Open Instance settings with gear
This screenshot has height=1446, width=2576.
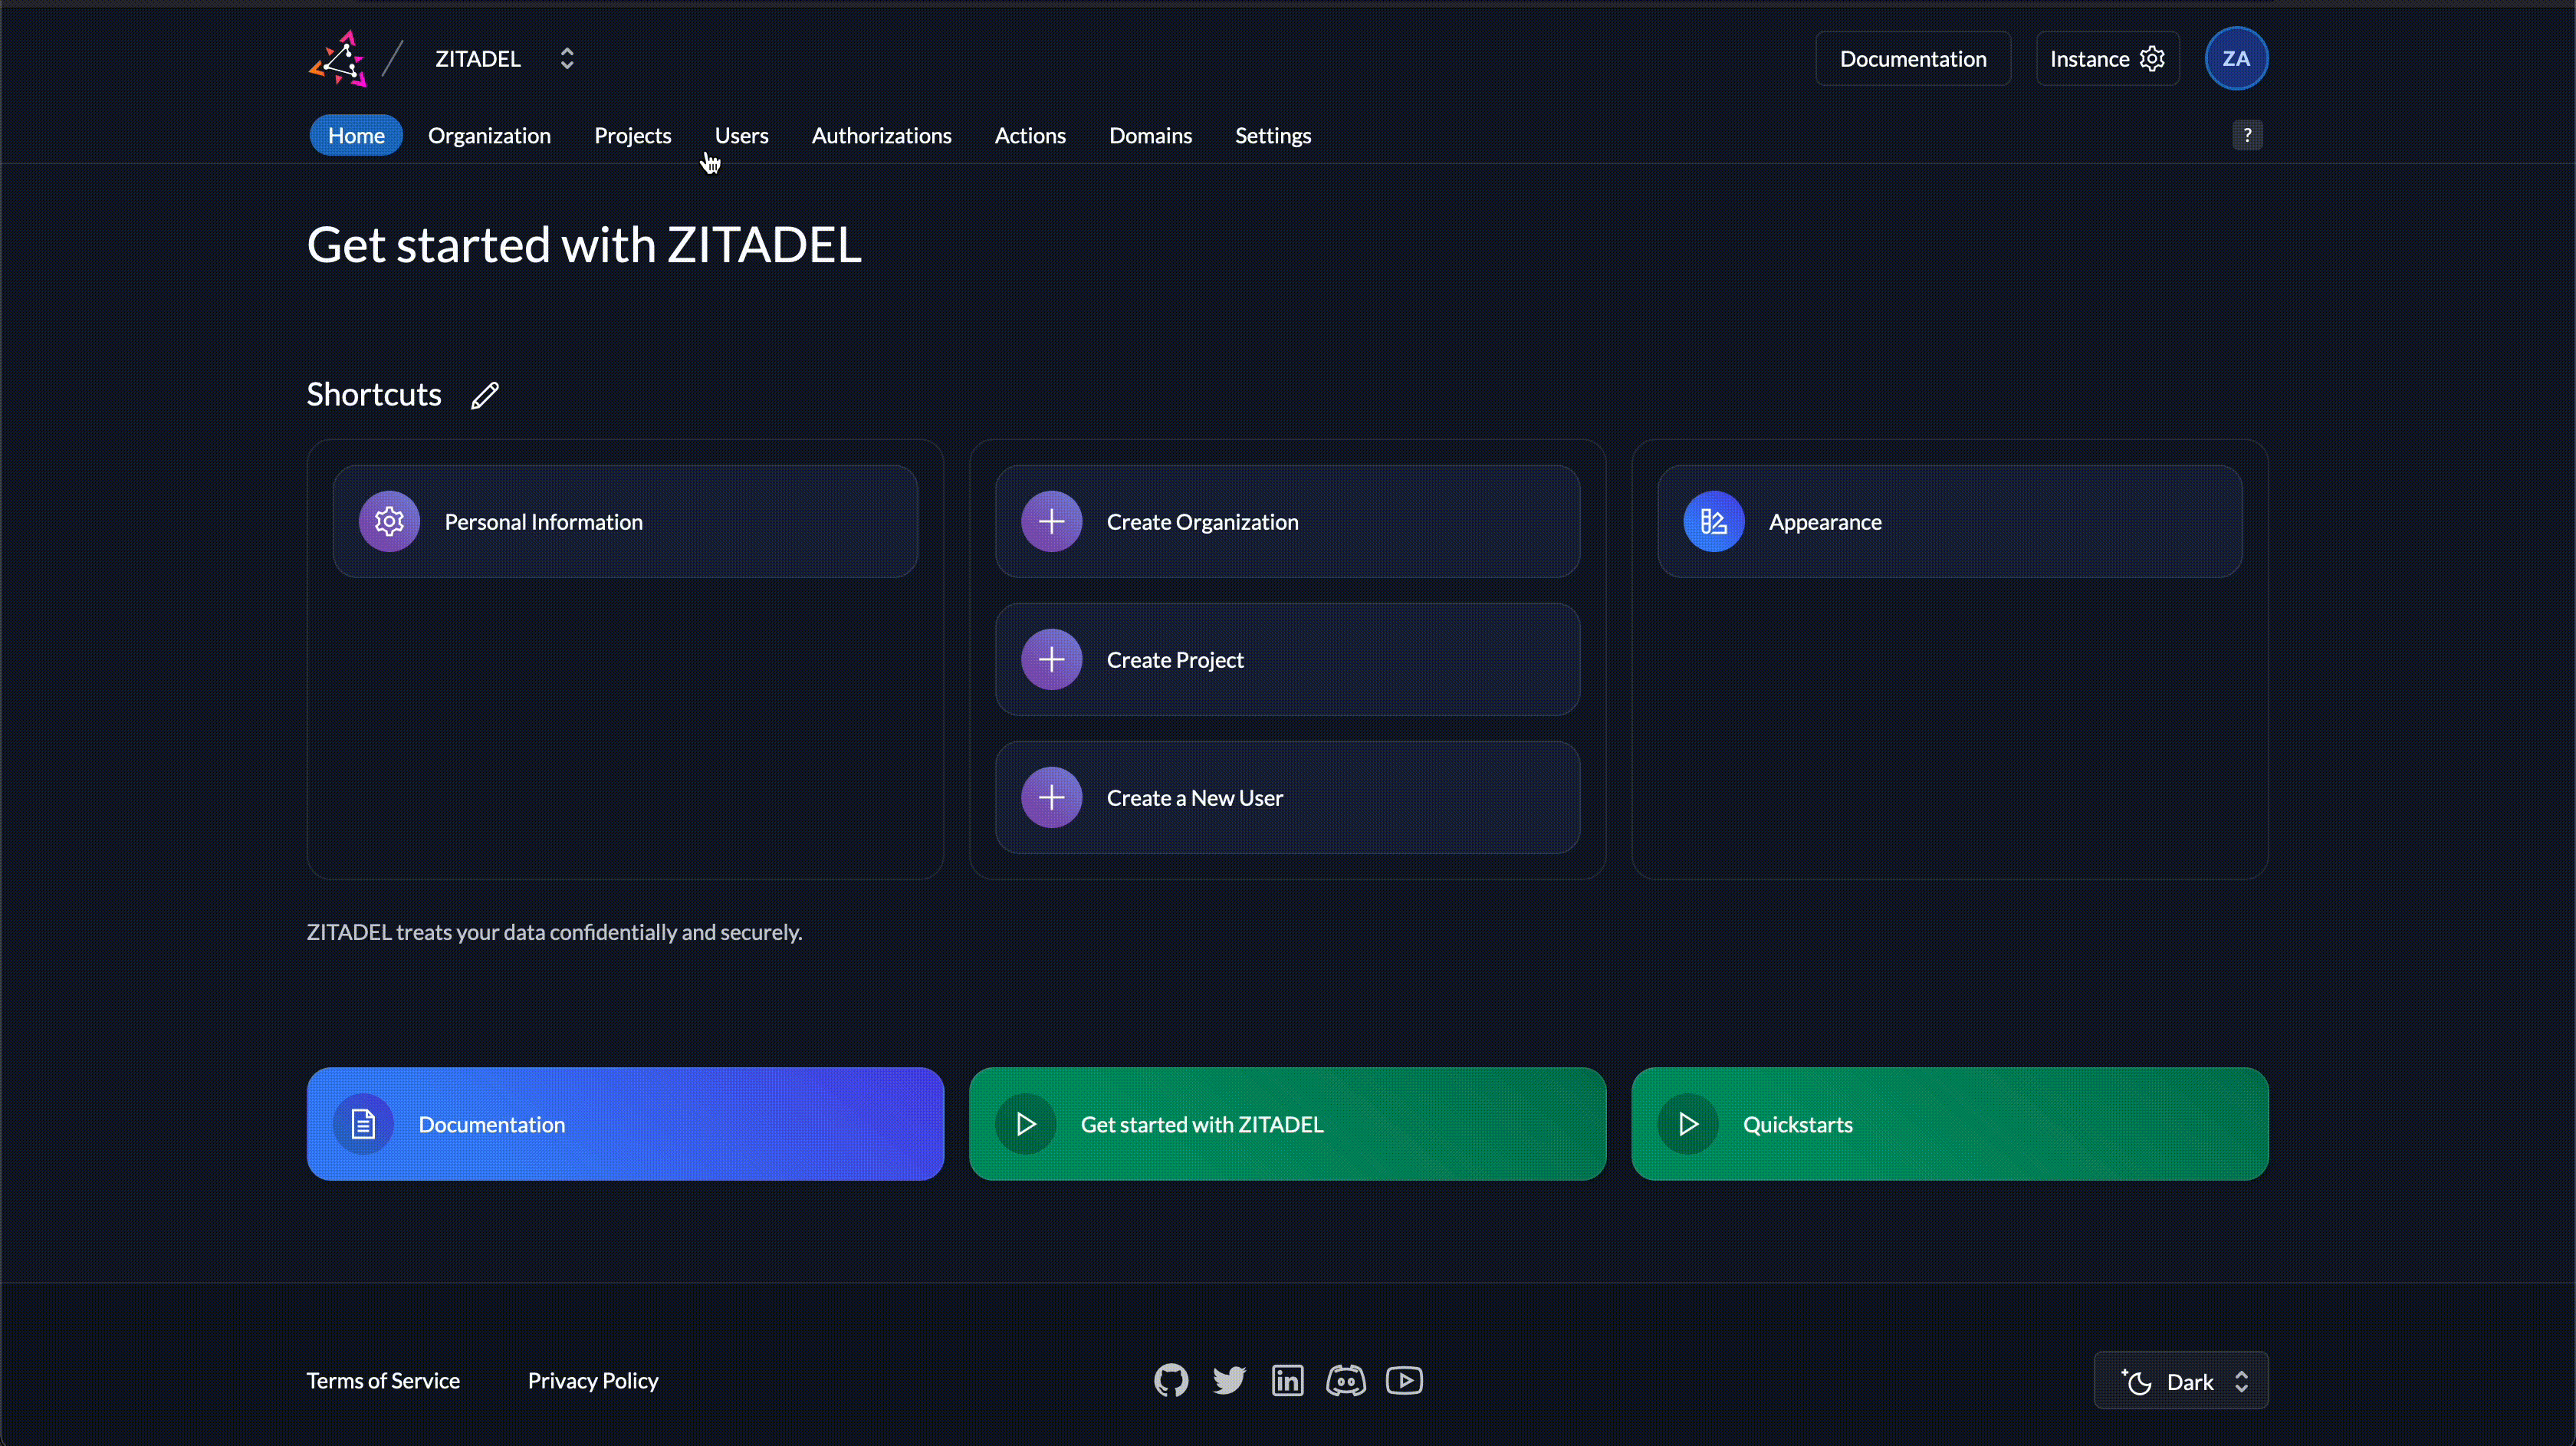(2107, 59)
